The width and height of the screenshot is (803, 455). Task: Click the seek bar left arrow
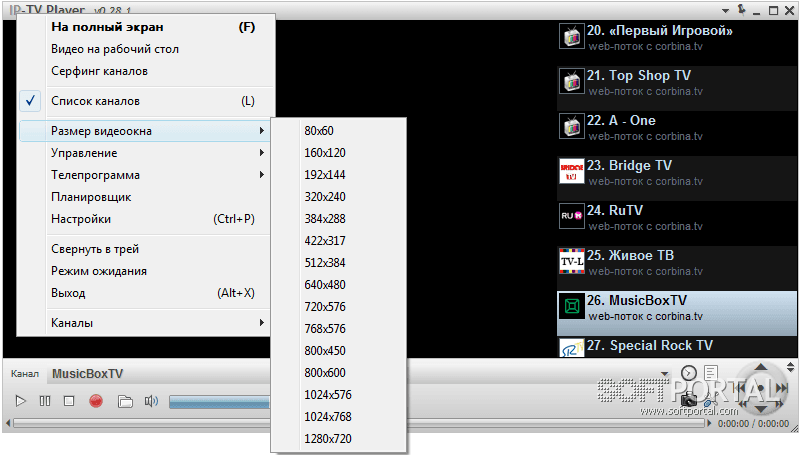(8, 423)
